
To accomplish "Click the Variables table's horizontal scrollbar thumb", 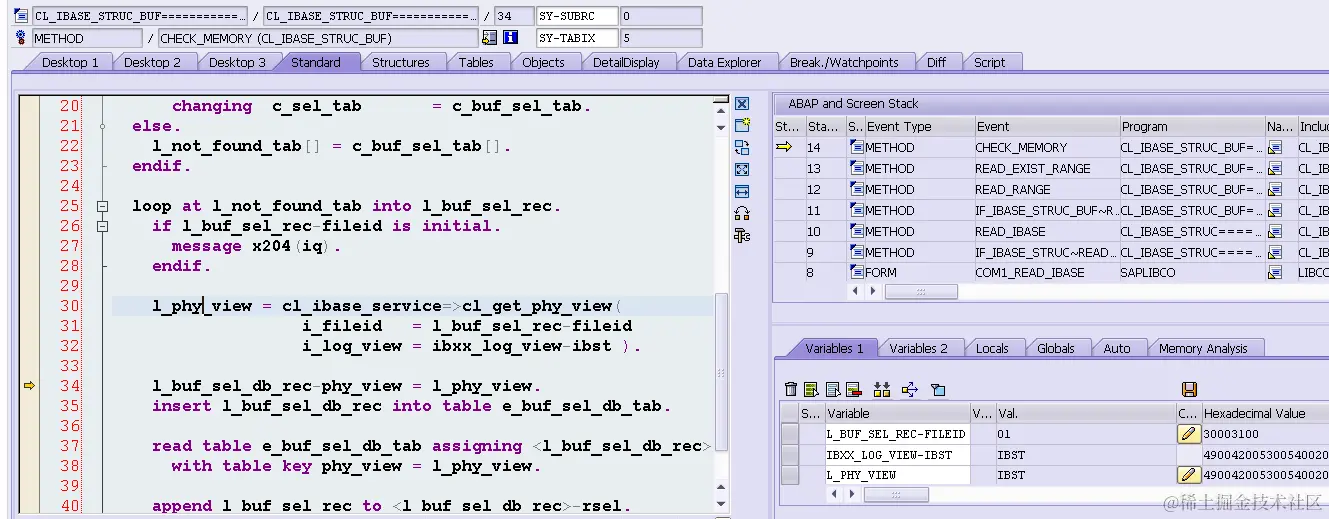I will [x=894, y=495].
